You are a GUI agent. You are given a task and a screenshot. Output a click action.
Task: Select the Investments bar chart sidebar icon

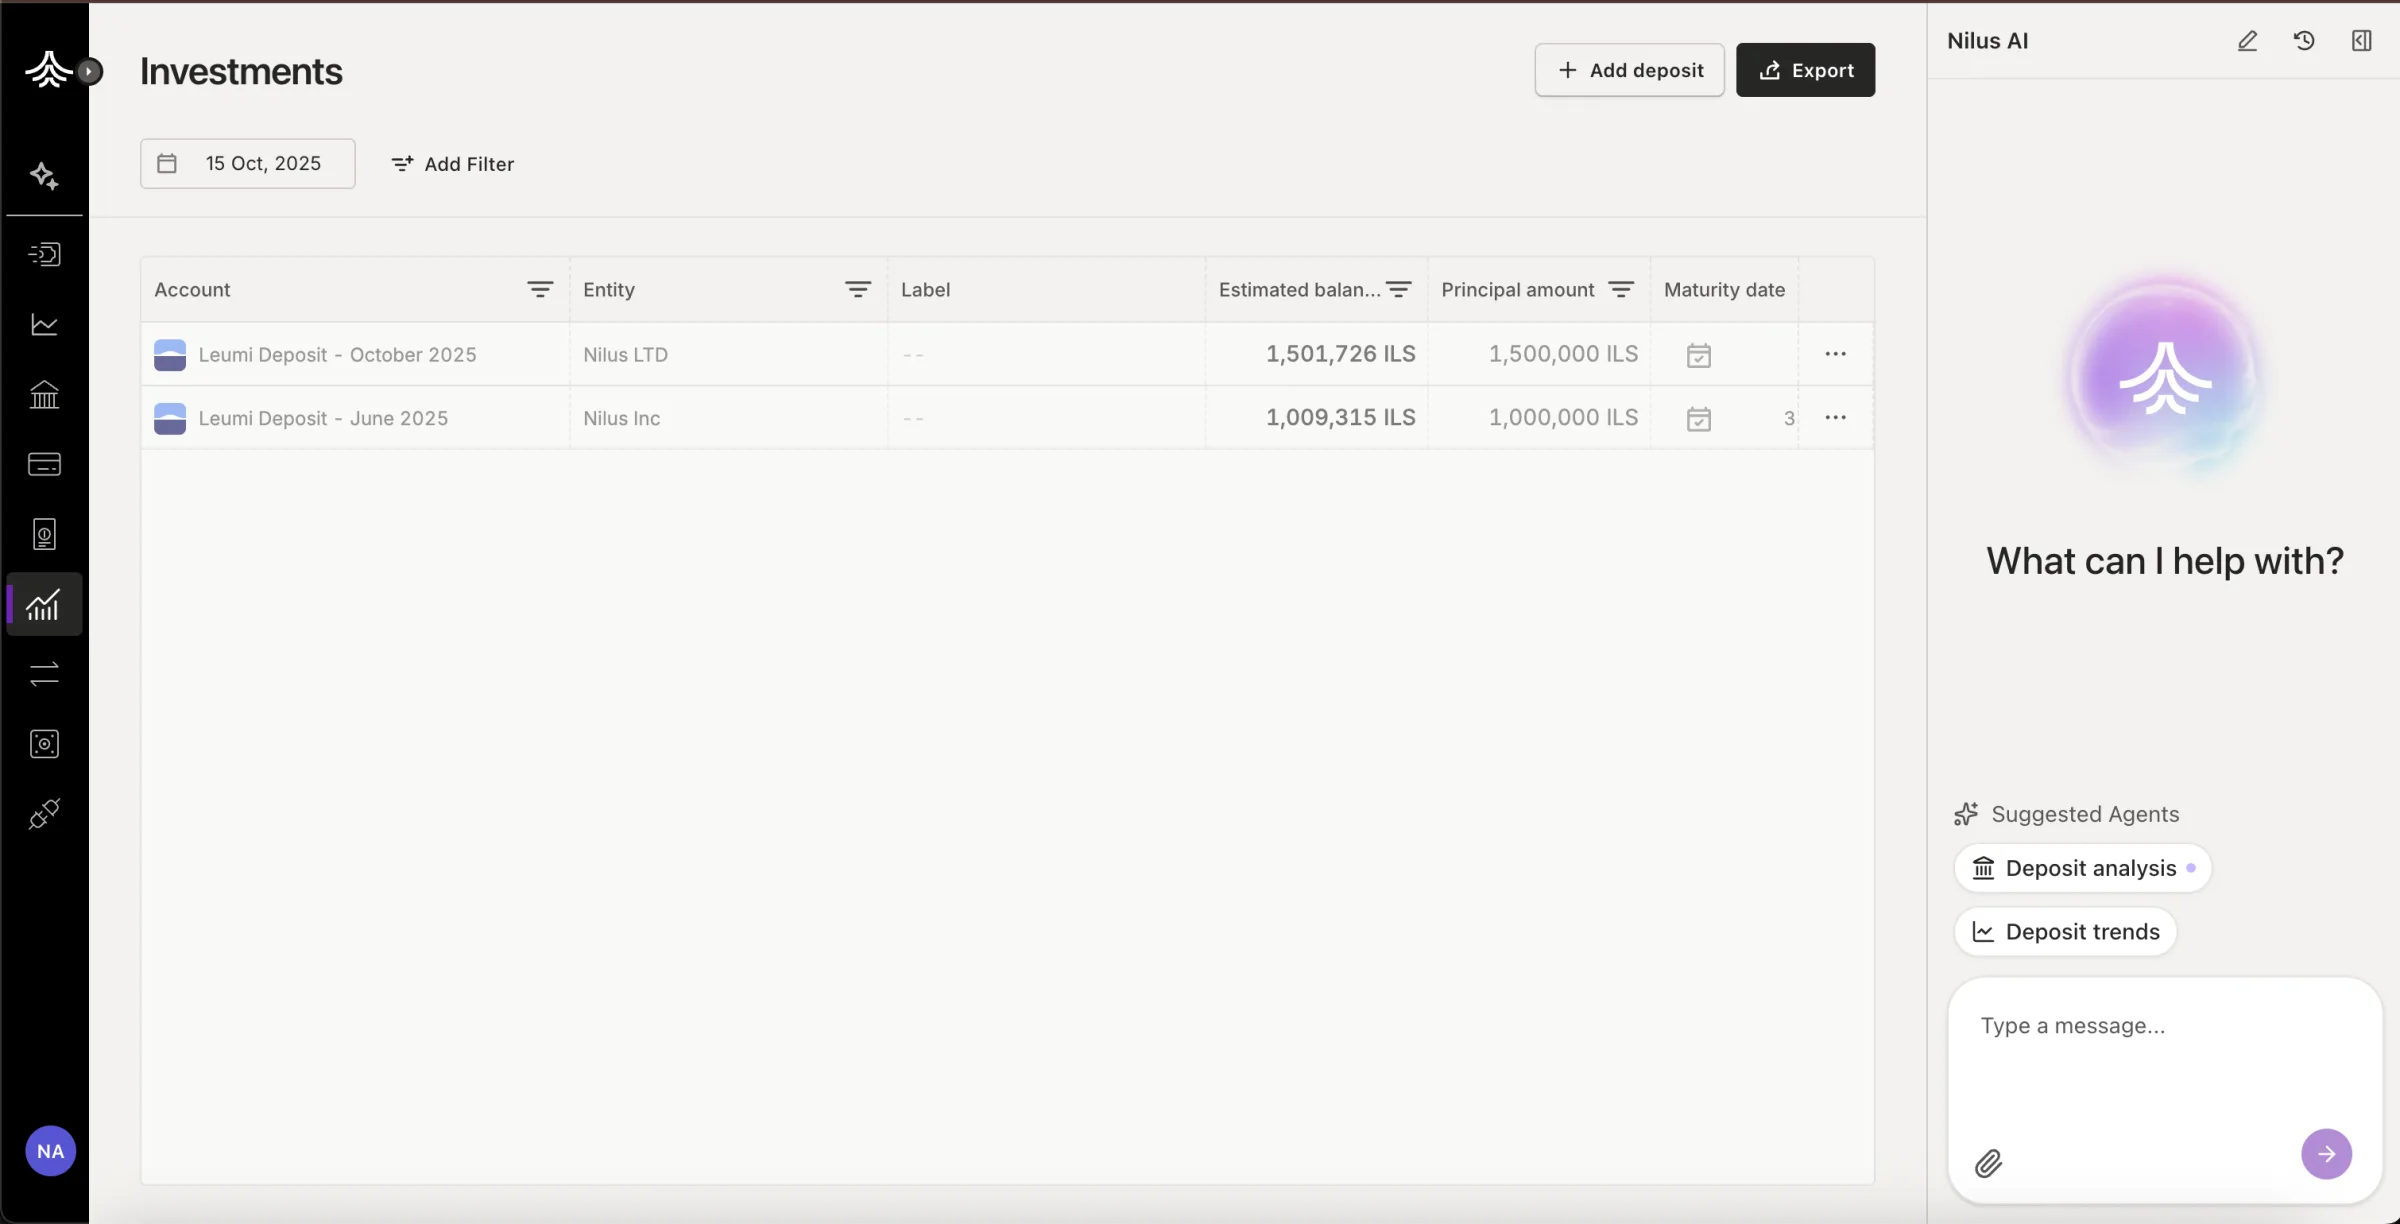pos(44,604)
